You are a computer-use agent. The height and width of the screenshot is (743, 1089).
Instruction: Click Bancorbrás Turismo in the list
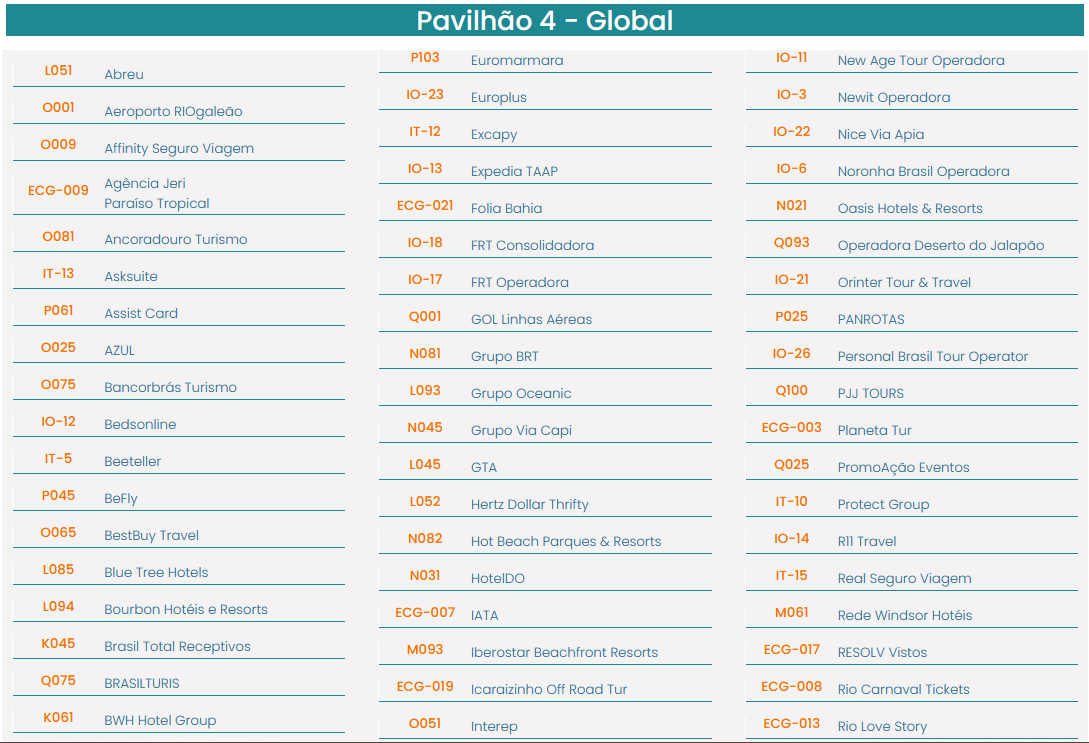[x=170, y=387]
